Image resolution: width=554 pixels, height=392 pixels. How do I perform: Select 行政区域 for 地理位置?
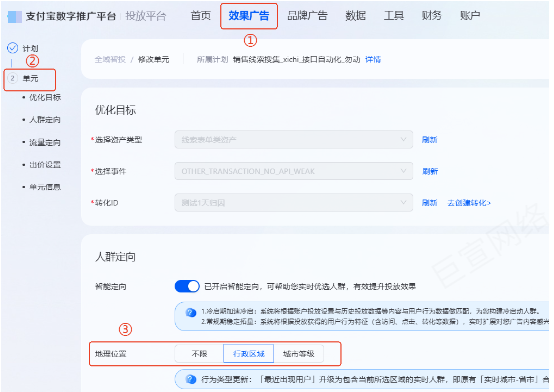[248, 354]
